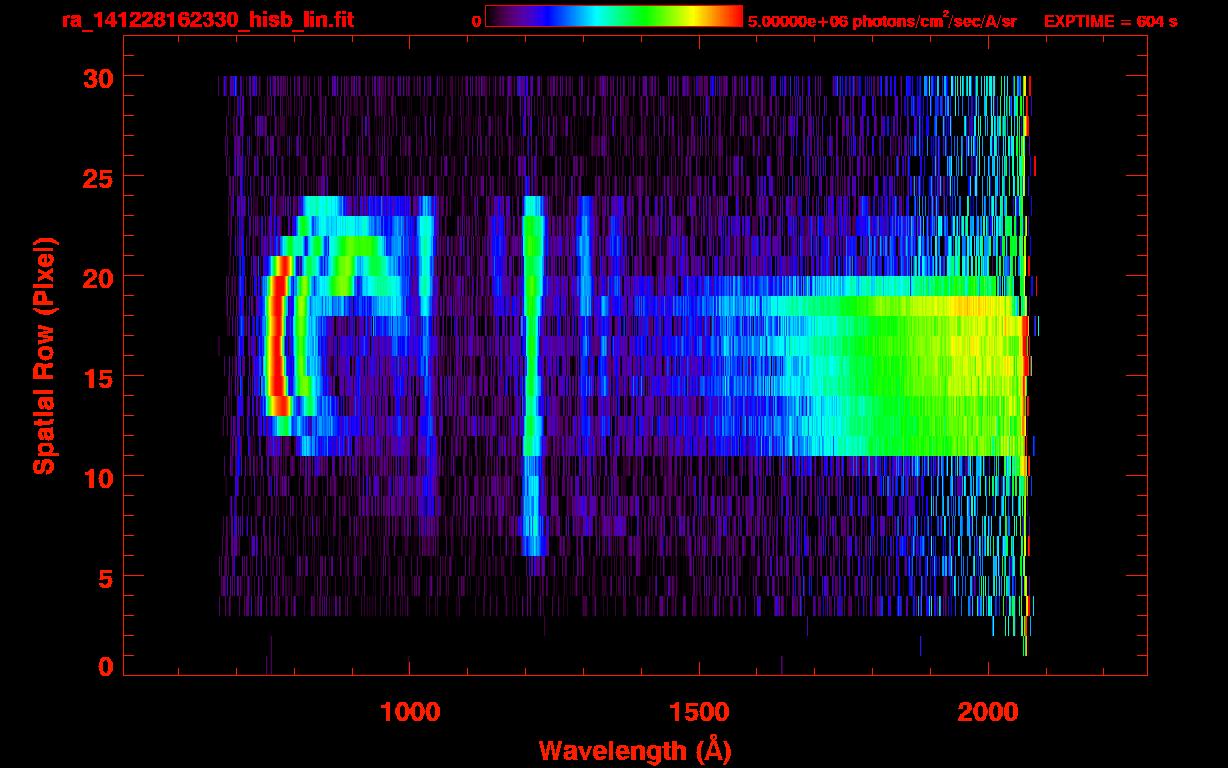The image size is (1228, 768).
Task: Click the 2000 wavelength tick label
Action: 988,712
